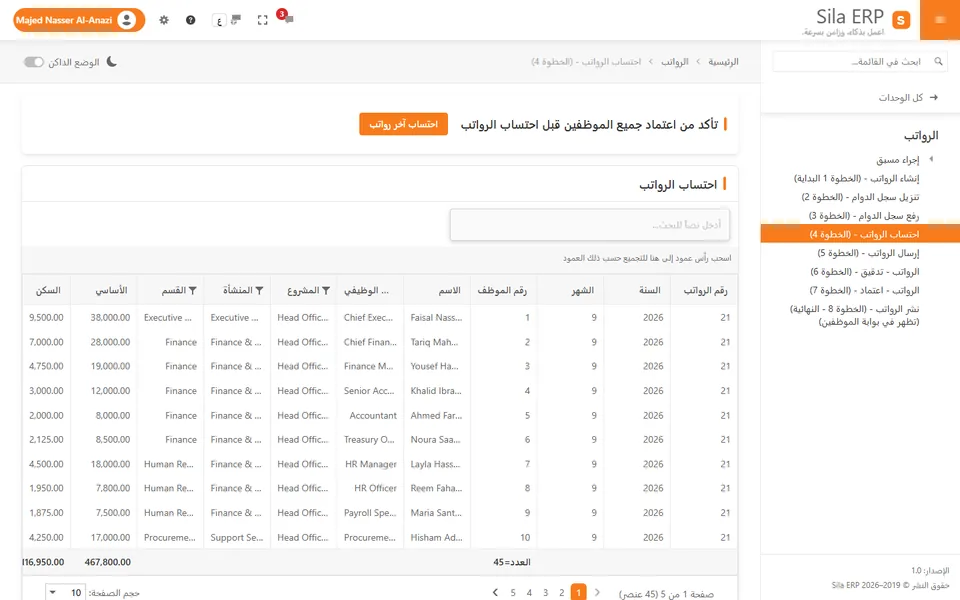Go to page 5
The image size is (960, 600).
(513, 592)
